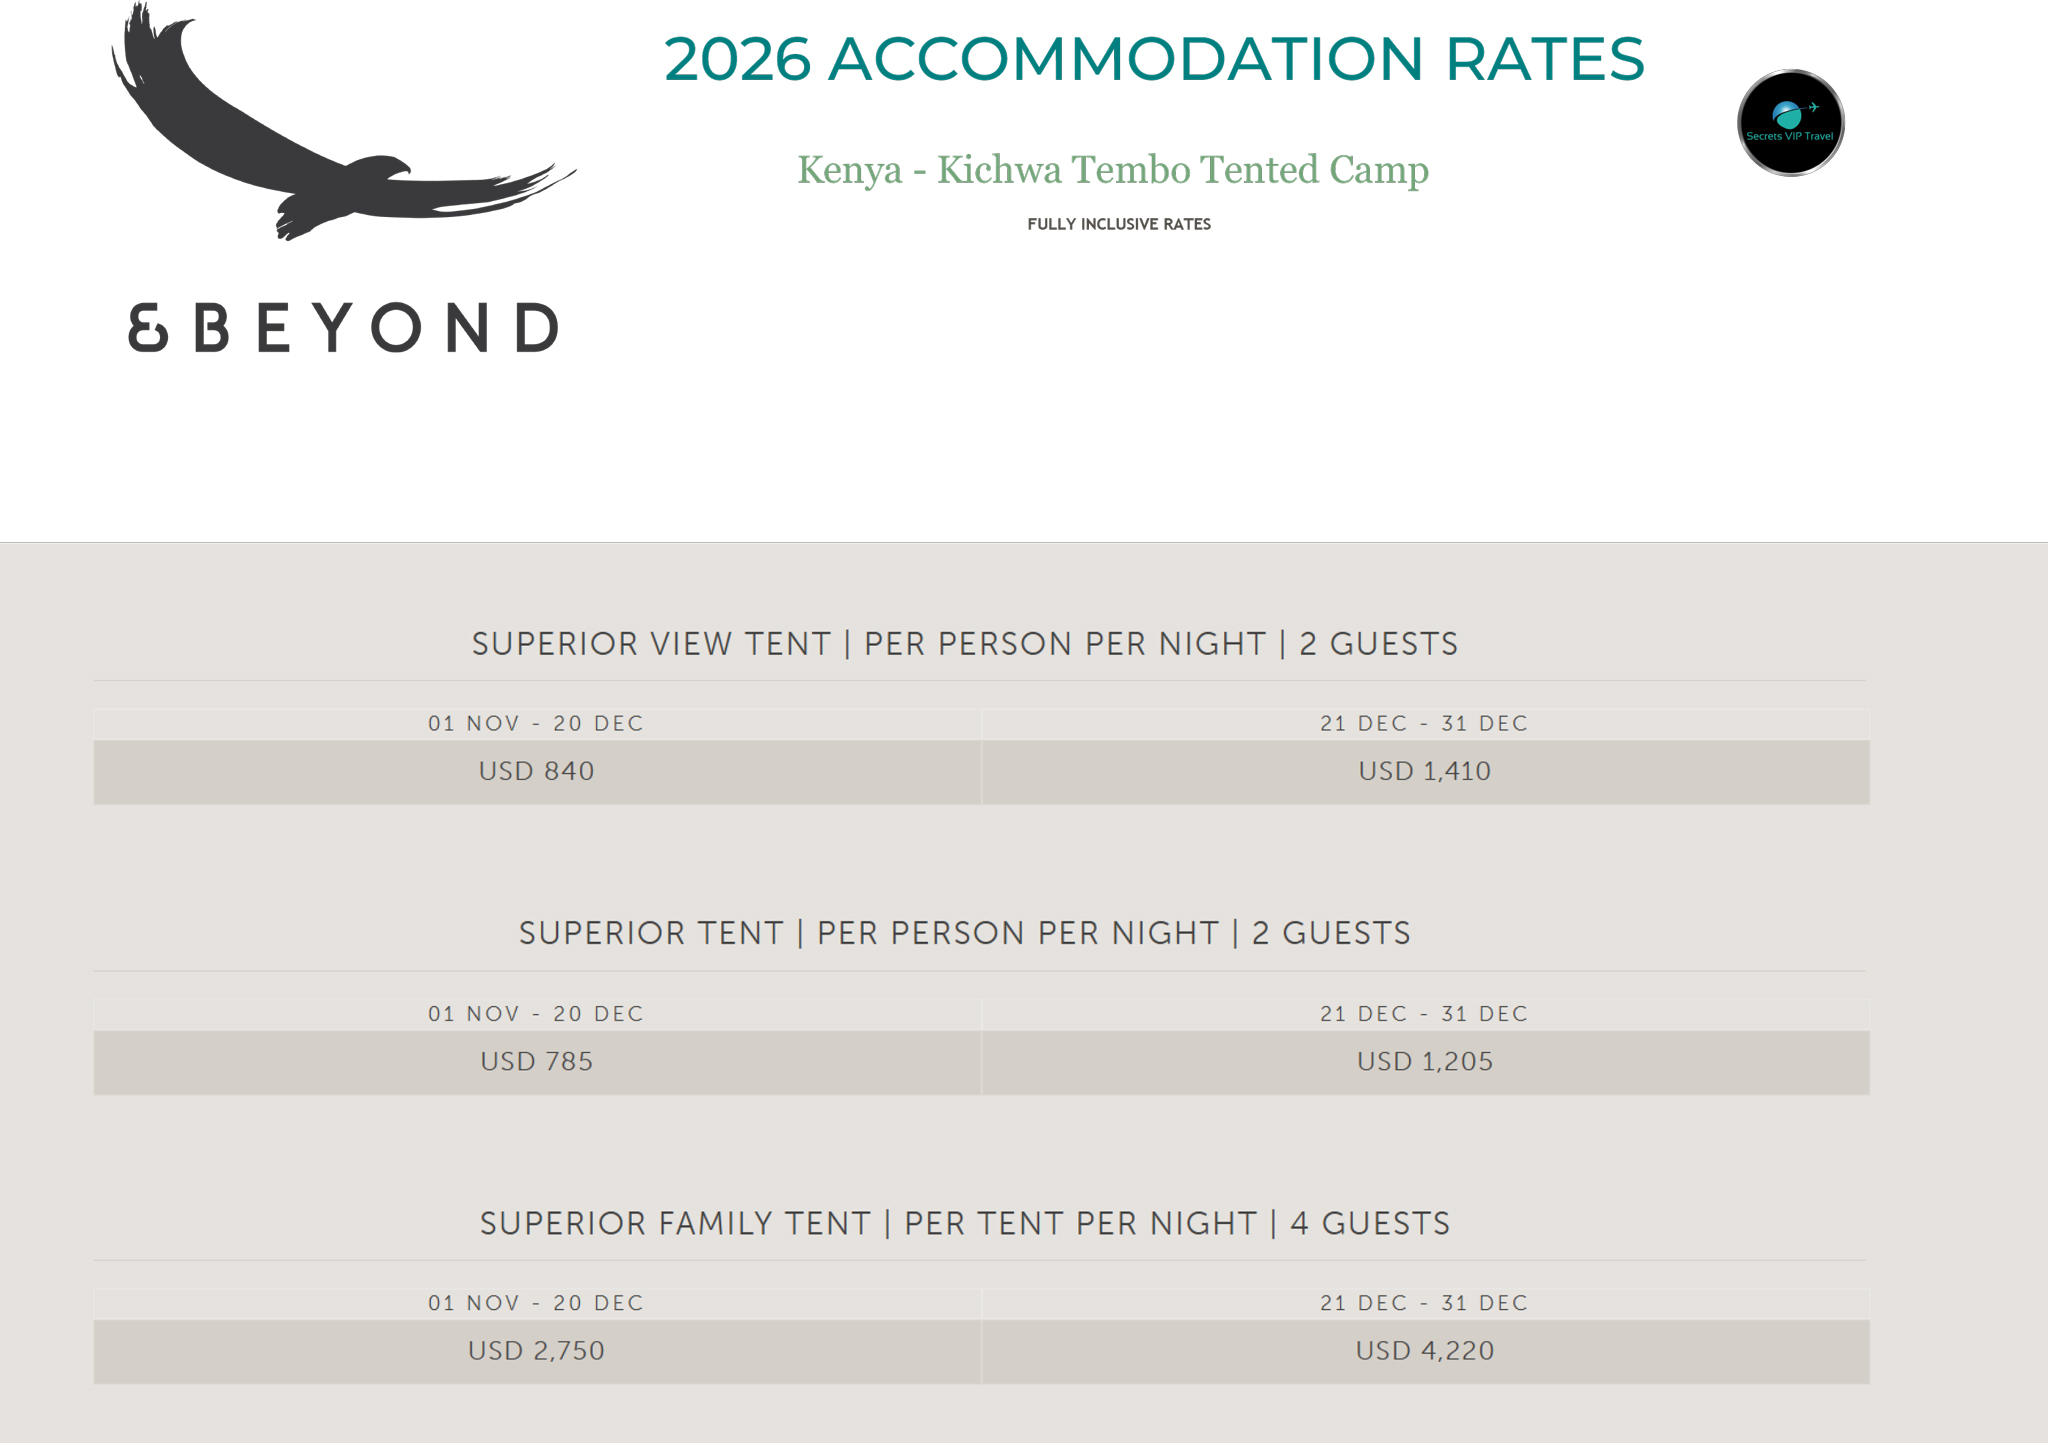Click the Fully Inclusive Rates label
Screen dimensions: 2048x1443
[x=1118, y=224]
